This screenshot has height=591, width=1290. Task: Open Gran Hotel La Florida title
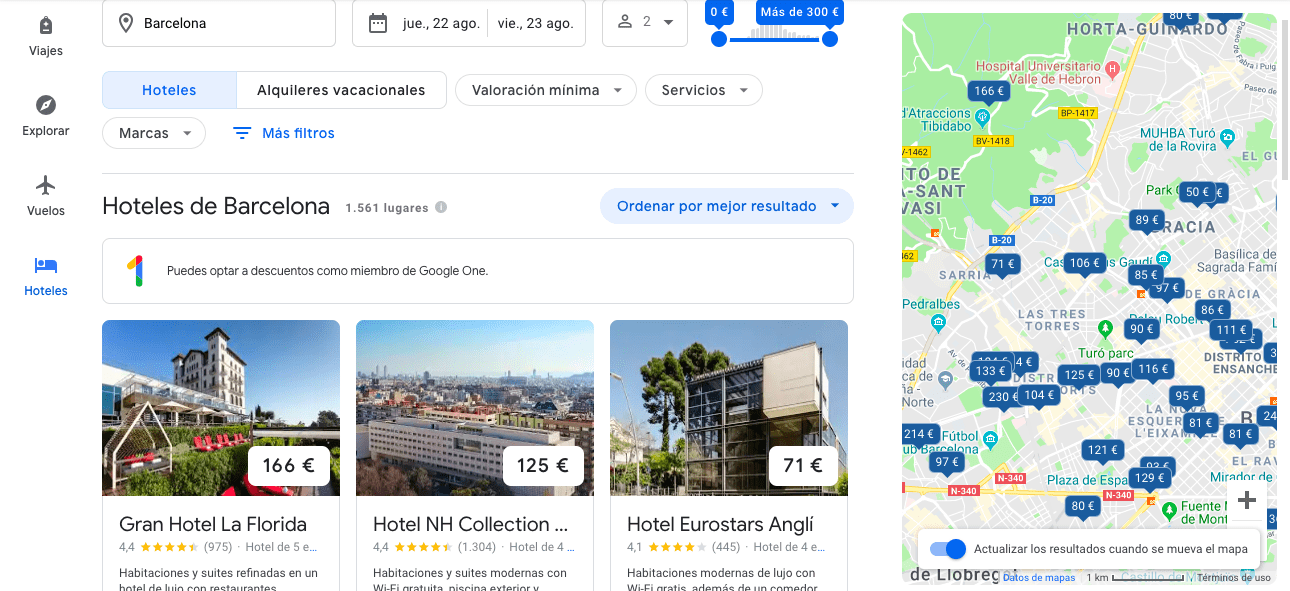tap(213, 524)
